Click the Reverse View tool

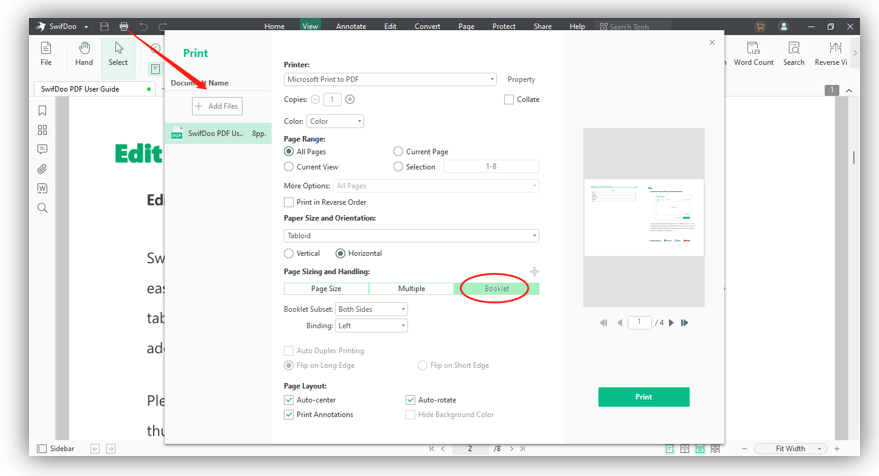coord(831,54)
